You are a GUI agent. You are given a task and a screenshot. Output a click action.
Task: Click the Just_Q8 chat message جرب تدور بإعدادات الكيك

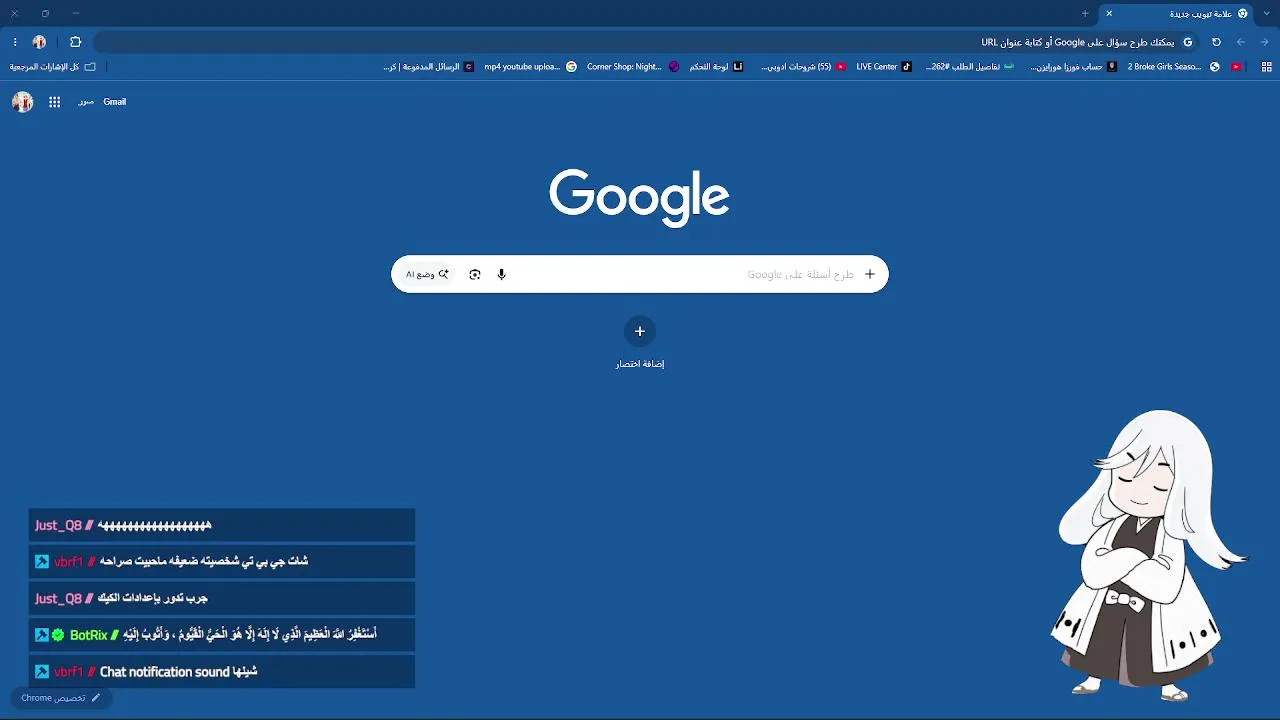pyautogui.click(x=222, y=598)
